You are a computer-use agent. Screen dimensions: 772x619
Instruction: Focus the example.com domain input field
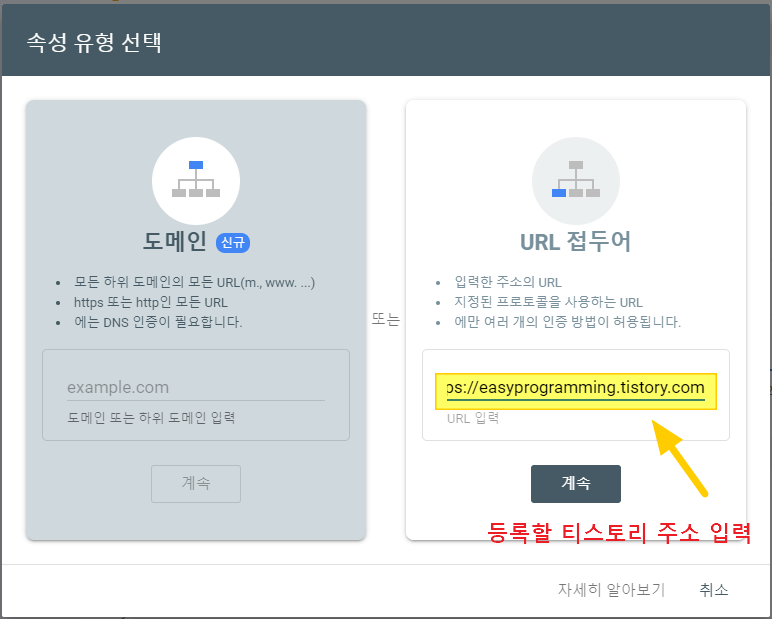(x=196, y=388)
